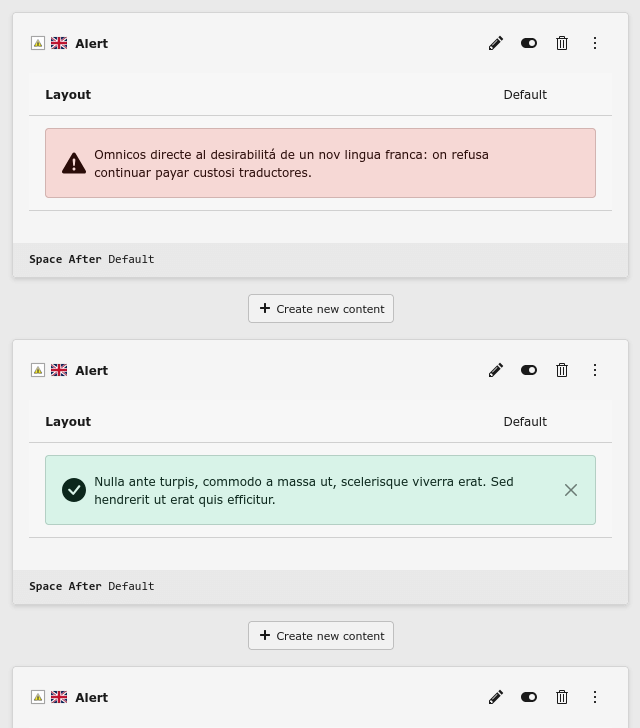The image size is (640, 728).
Task: Edit the first Alert element with the pencil icon
Action: tap(496, 43)
